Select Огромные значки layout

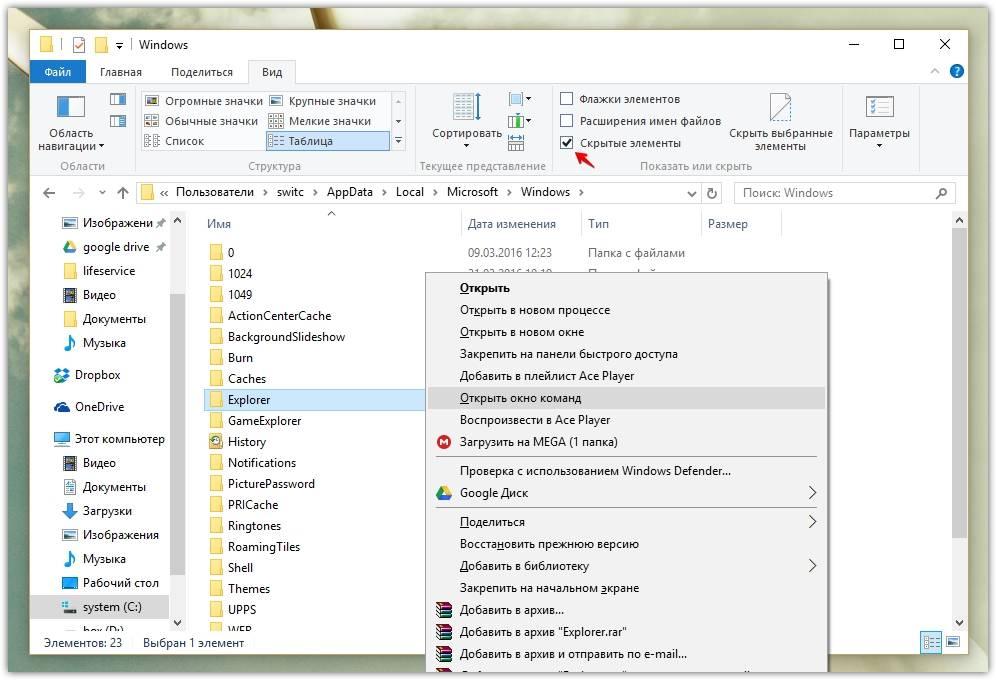click(x=204, y=101)
